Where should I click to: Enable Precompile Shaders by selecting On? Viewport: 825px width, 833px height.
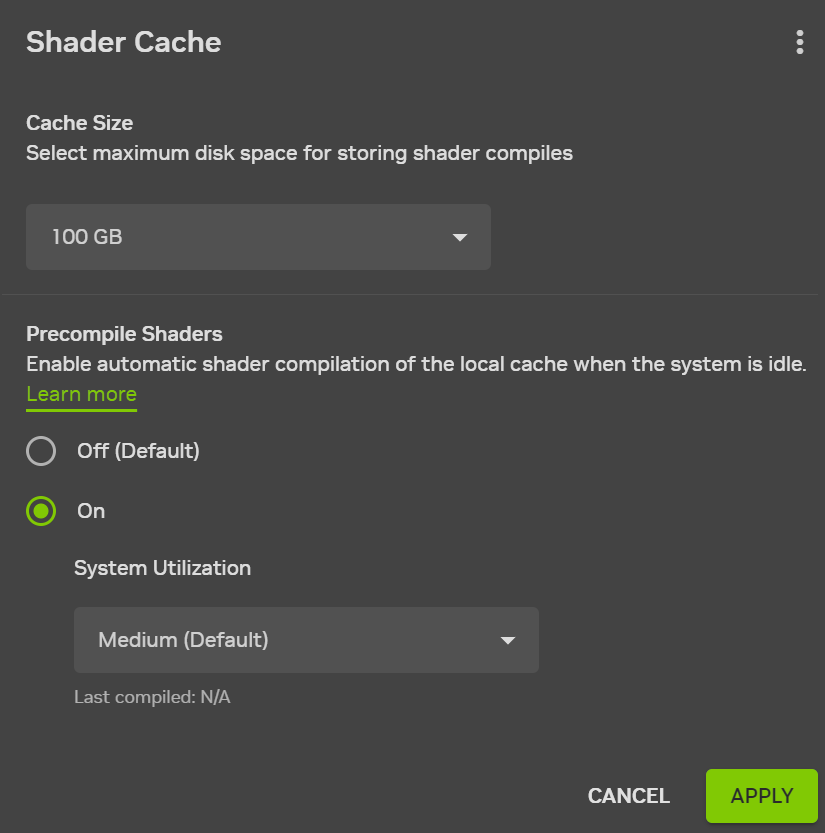[x=41, y=511]
